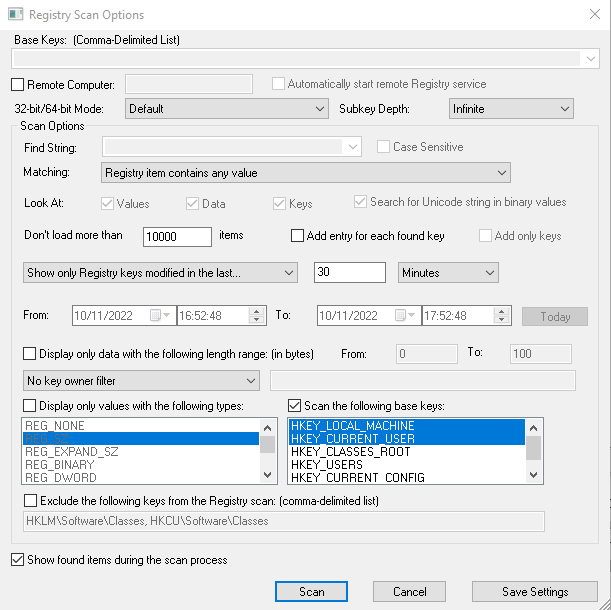Open the 32-bit/64-bit Mode dropdown
611x610 pixels.
(227, 109)
